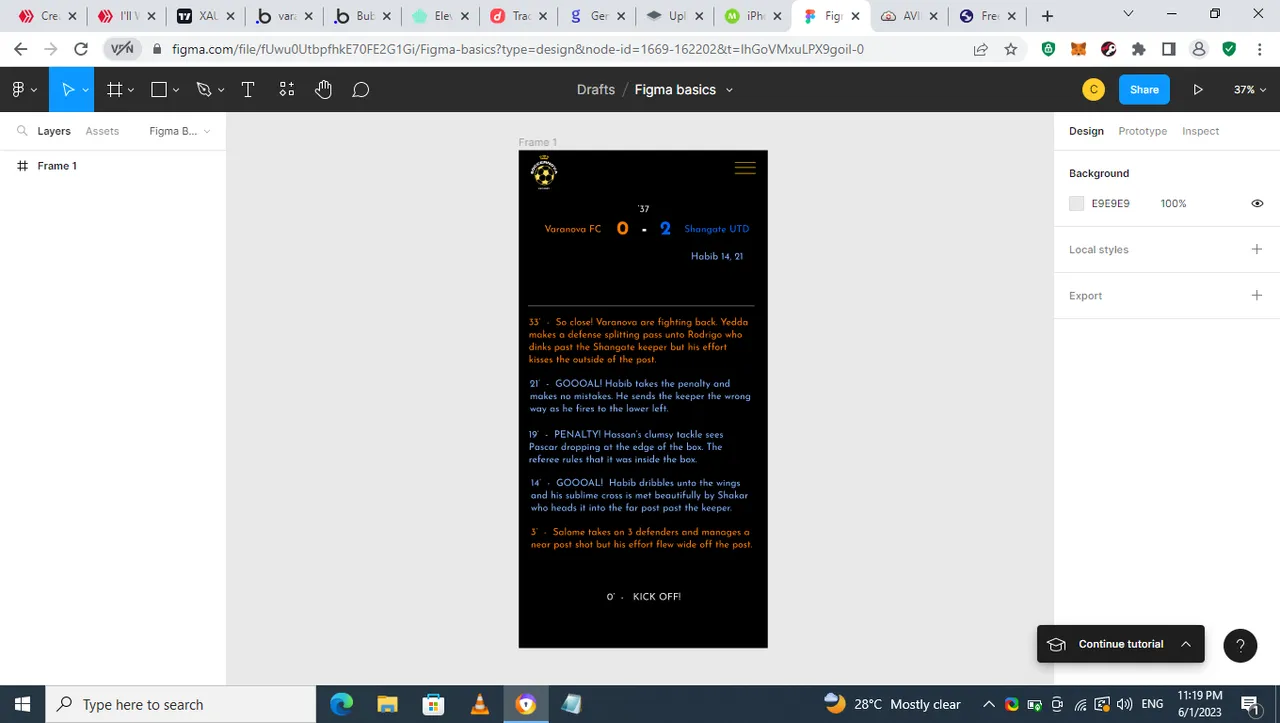
Task: Open the 37% zoom dropdown
Action: click(1250, 89)
